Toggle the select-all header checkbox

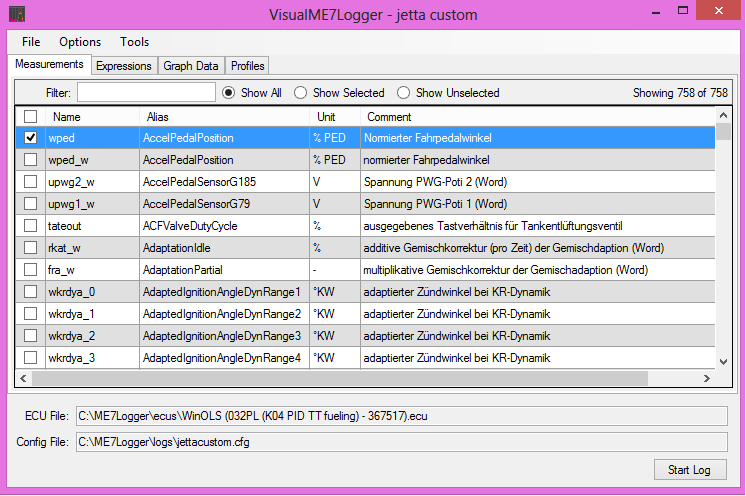point(30,117)
